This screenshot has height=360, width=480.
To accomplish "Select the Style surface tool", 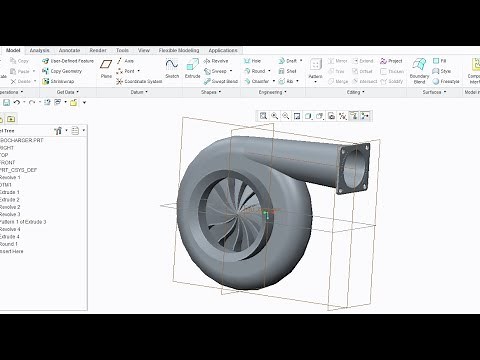I will [442, 71].
